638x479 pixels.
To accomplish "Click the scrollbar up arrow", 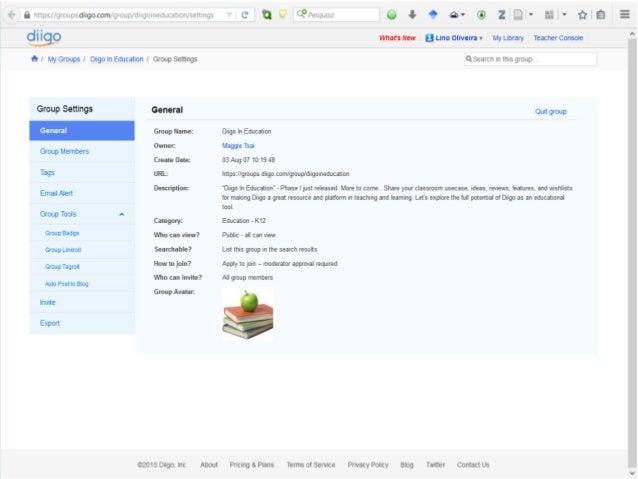I will pyautogui.click(x=632, y=35).
